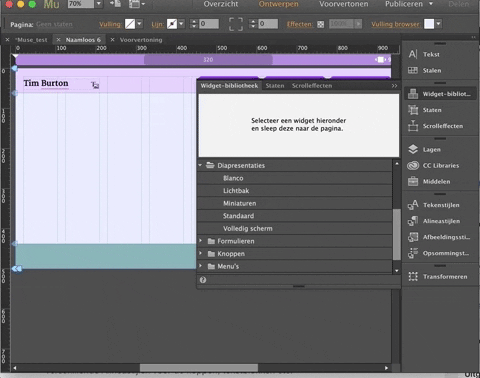480x378 pixels.
Task: Open the Stalen swatches panel icon
Action: click(413, 70)
